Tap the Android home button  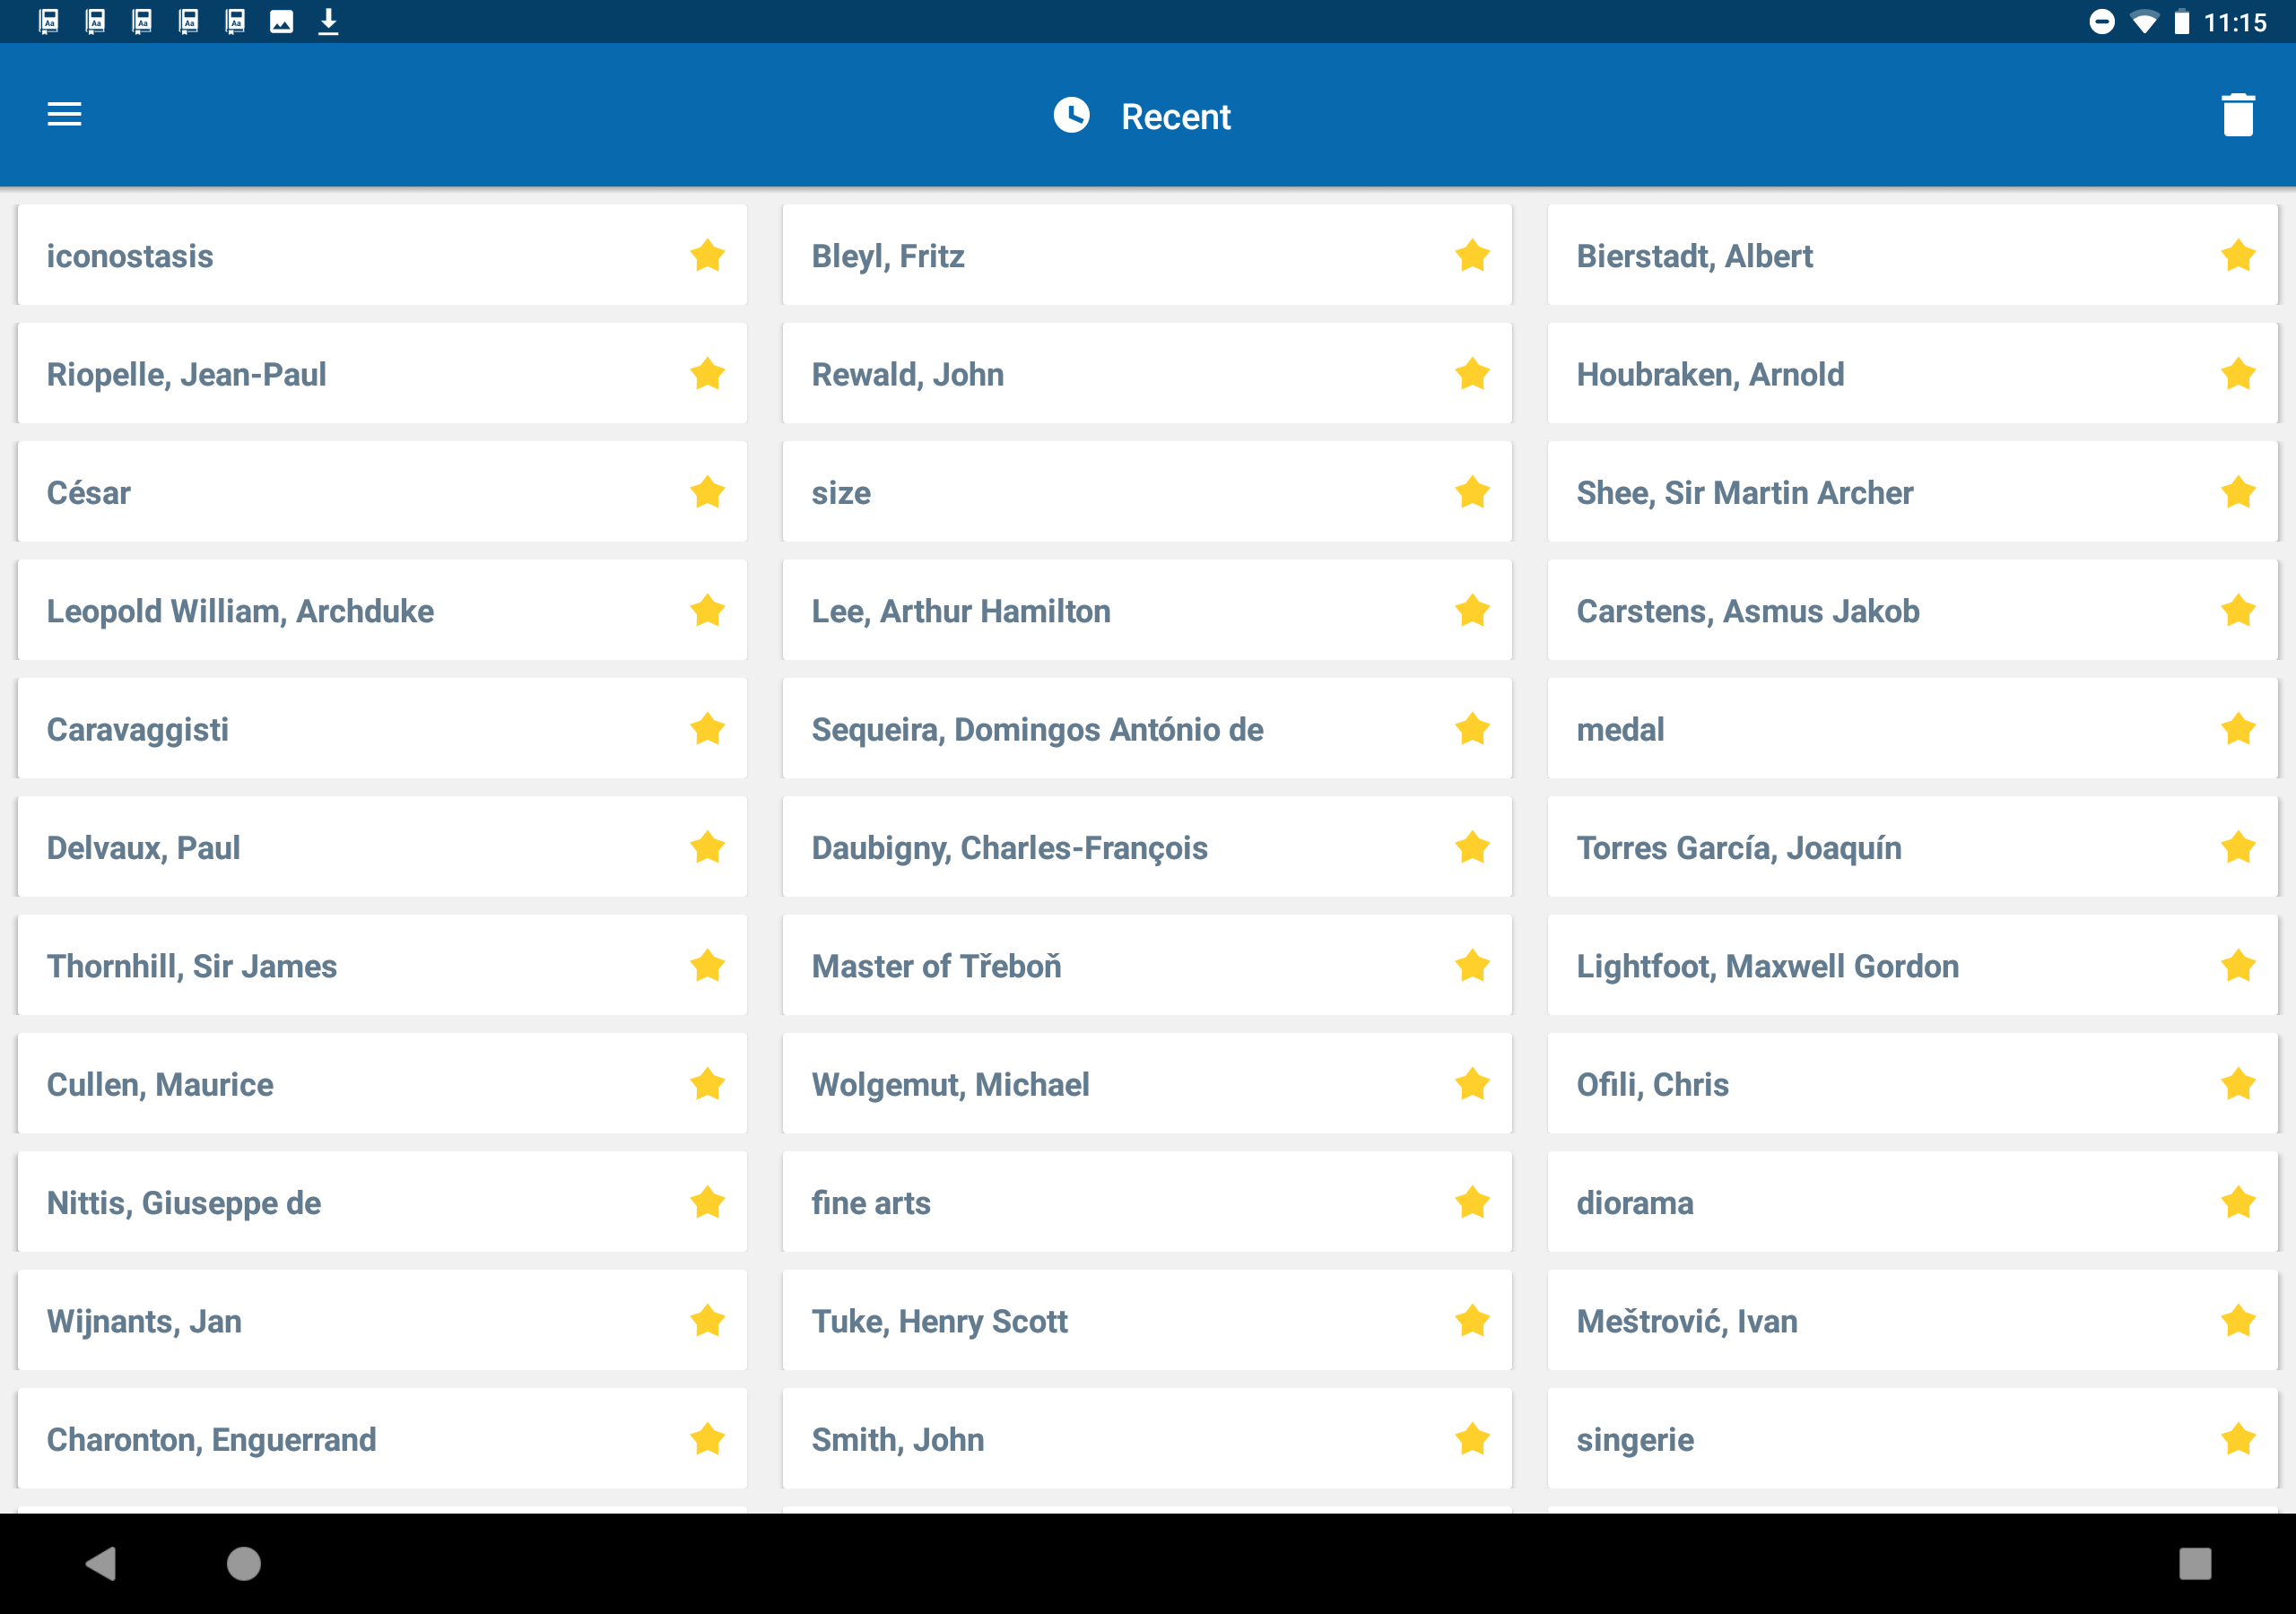[x=243, y=1563]
